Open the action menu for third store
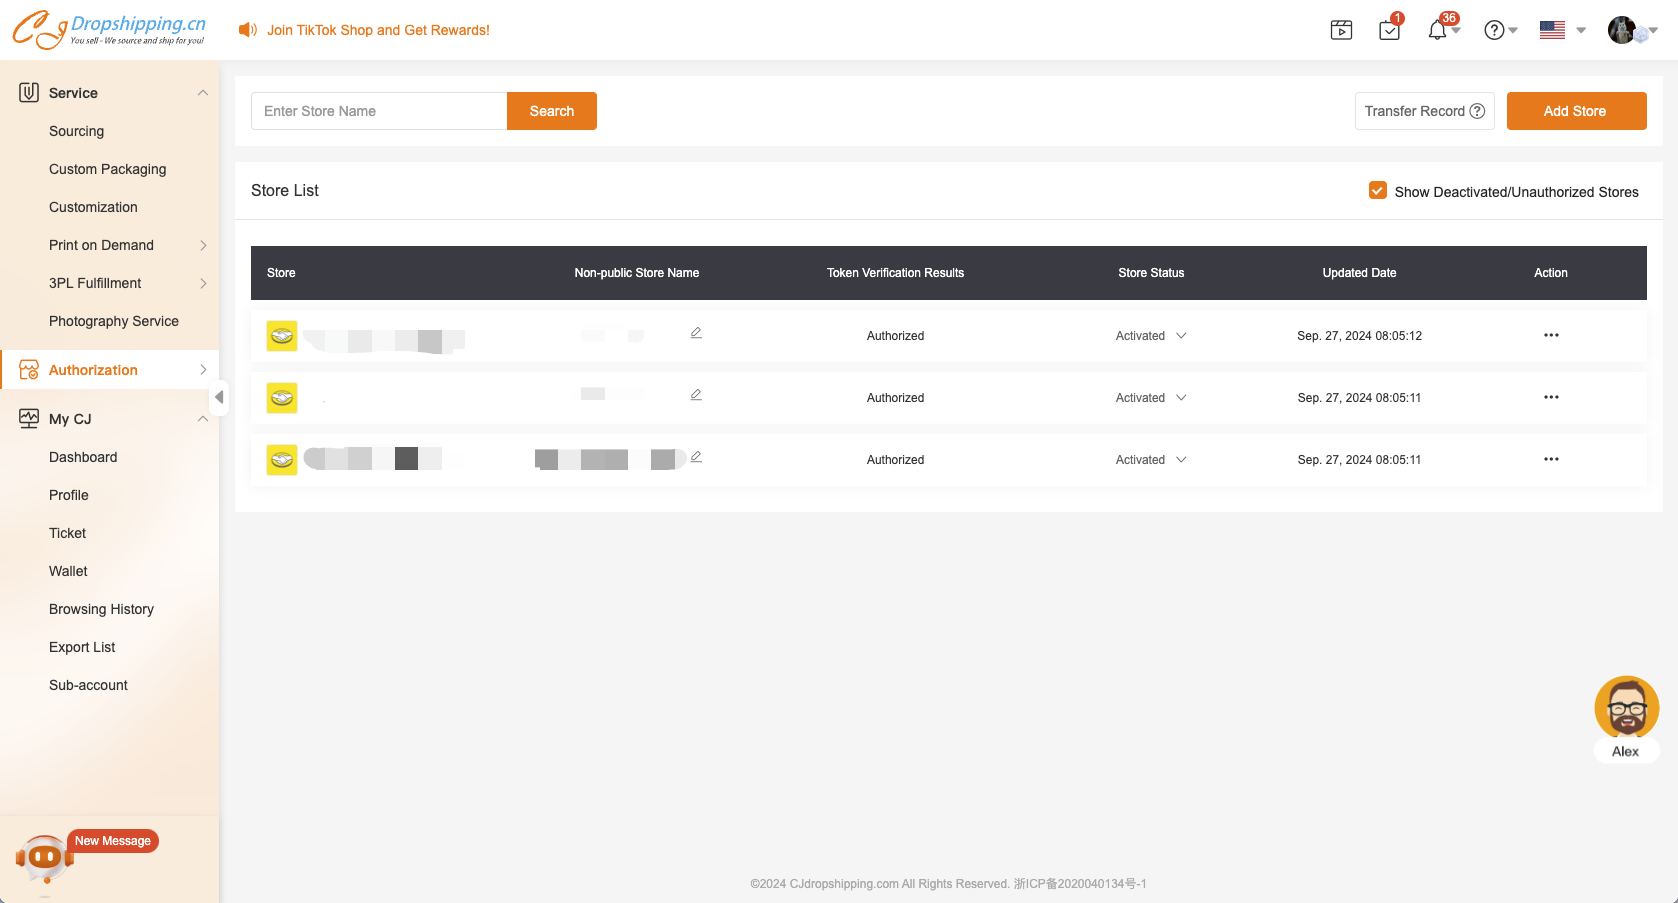The width and height of the screenshot is (1678, 903). tap(1550, 460)
